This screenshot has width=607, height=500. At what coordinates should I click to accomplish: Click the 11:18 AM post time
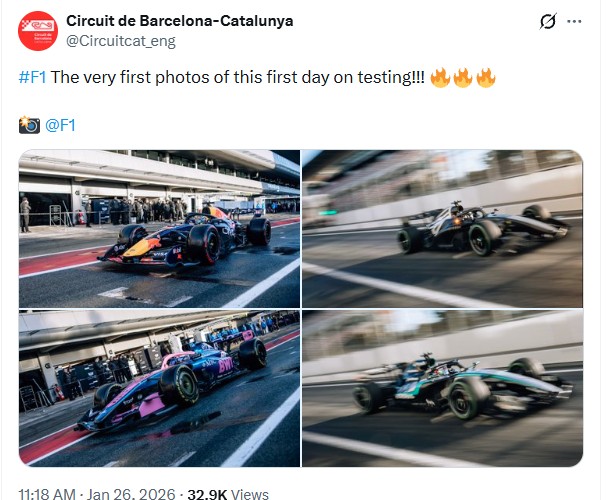point(47,494)
